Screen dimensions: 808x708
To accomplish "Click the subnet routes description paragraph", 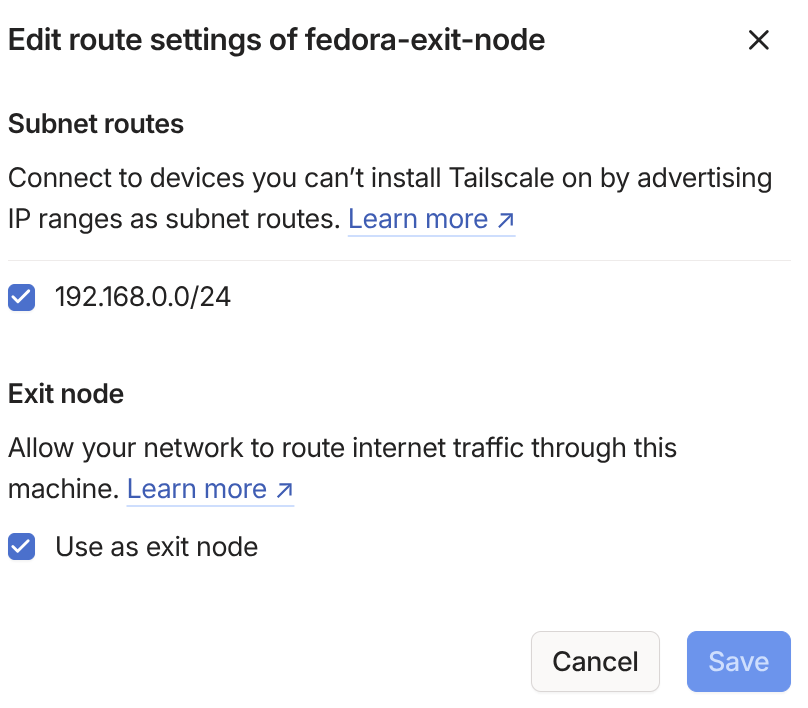I will [x=390, y=198].
